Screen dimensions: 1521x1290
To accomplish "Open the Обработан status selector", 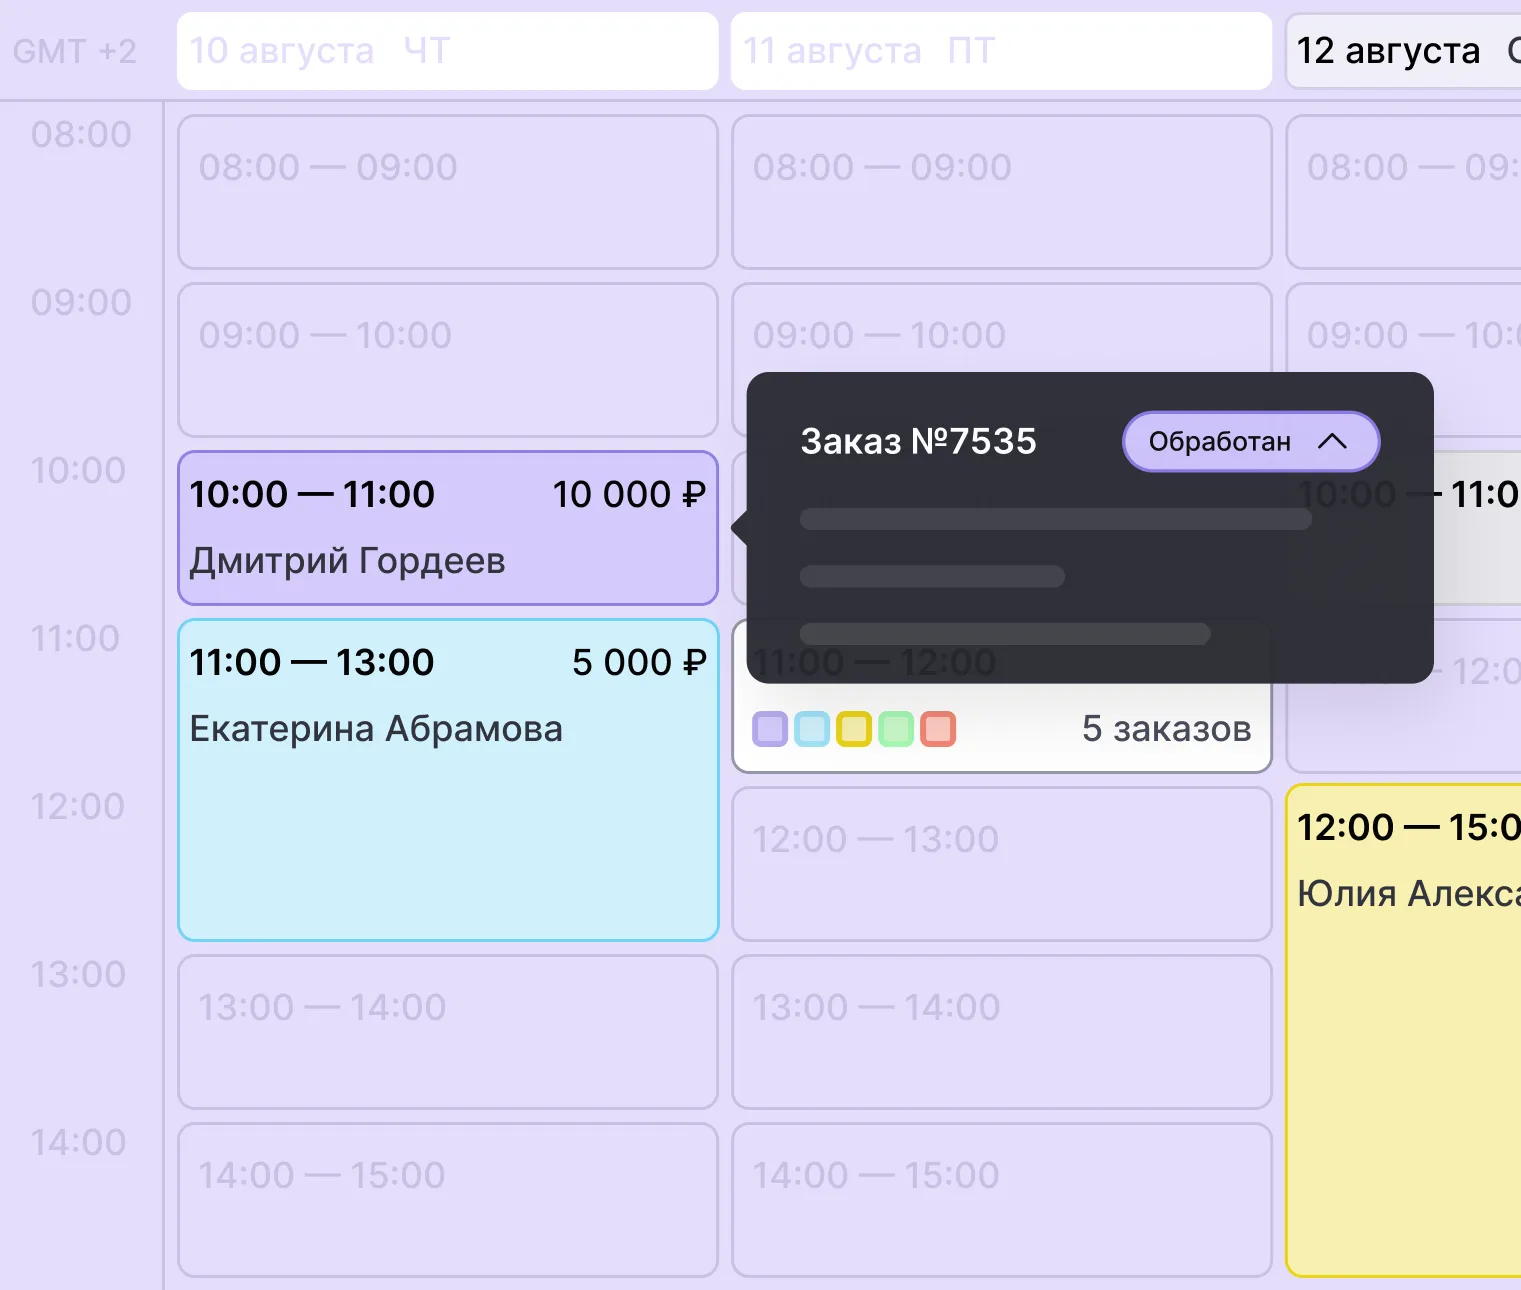I will 1251,441.
